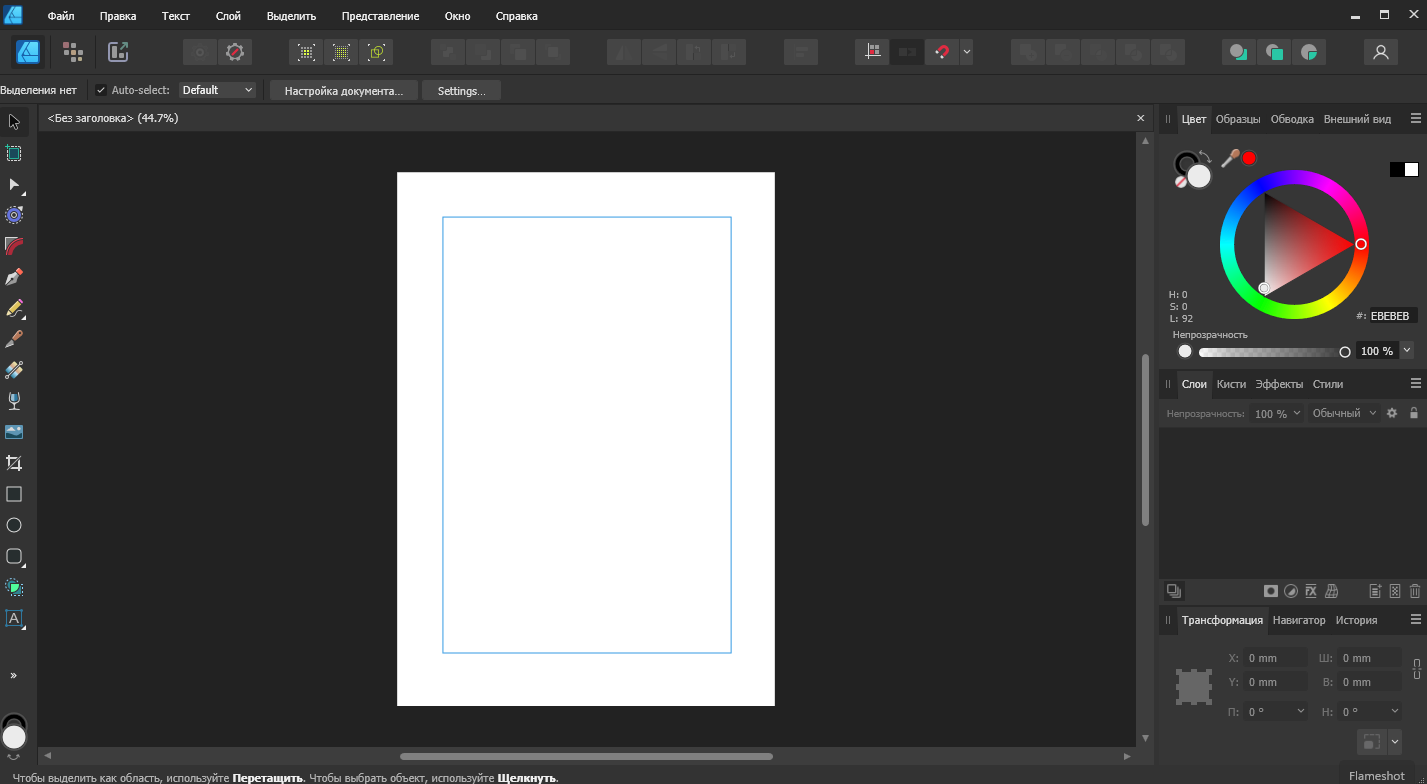
Task: Select the Rectangle tool
Action: click(x=14, y=494)
